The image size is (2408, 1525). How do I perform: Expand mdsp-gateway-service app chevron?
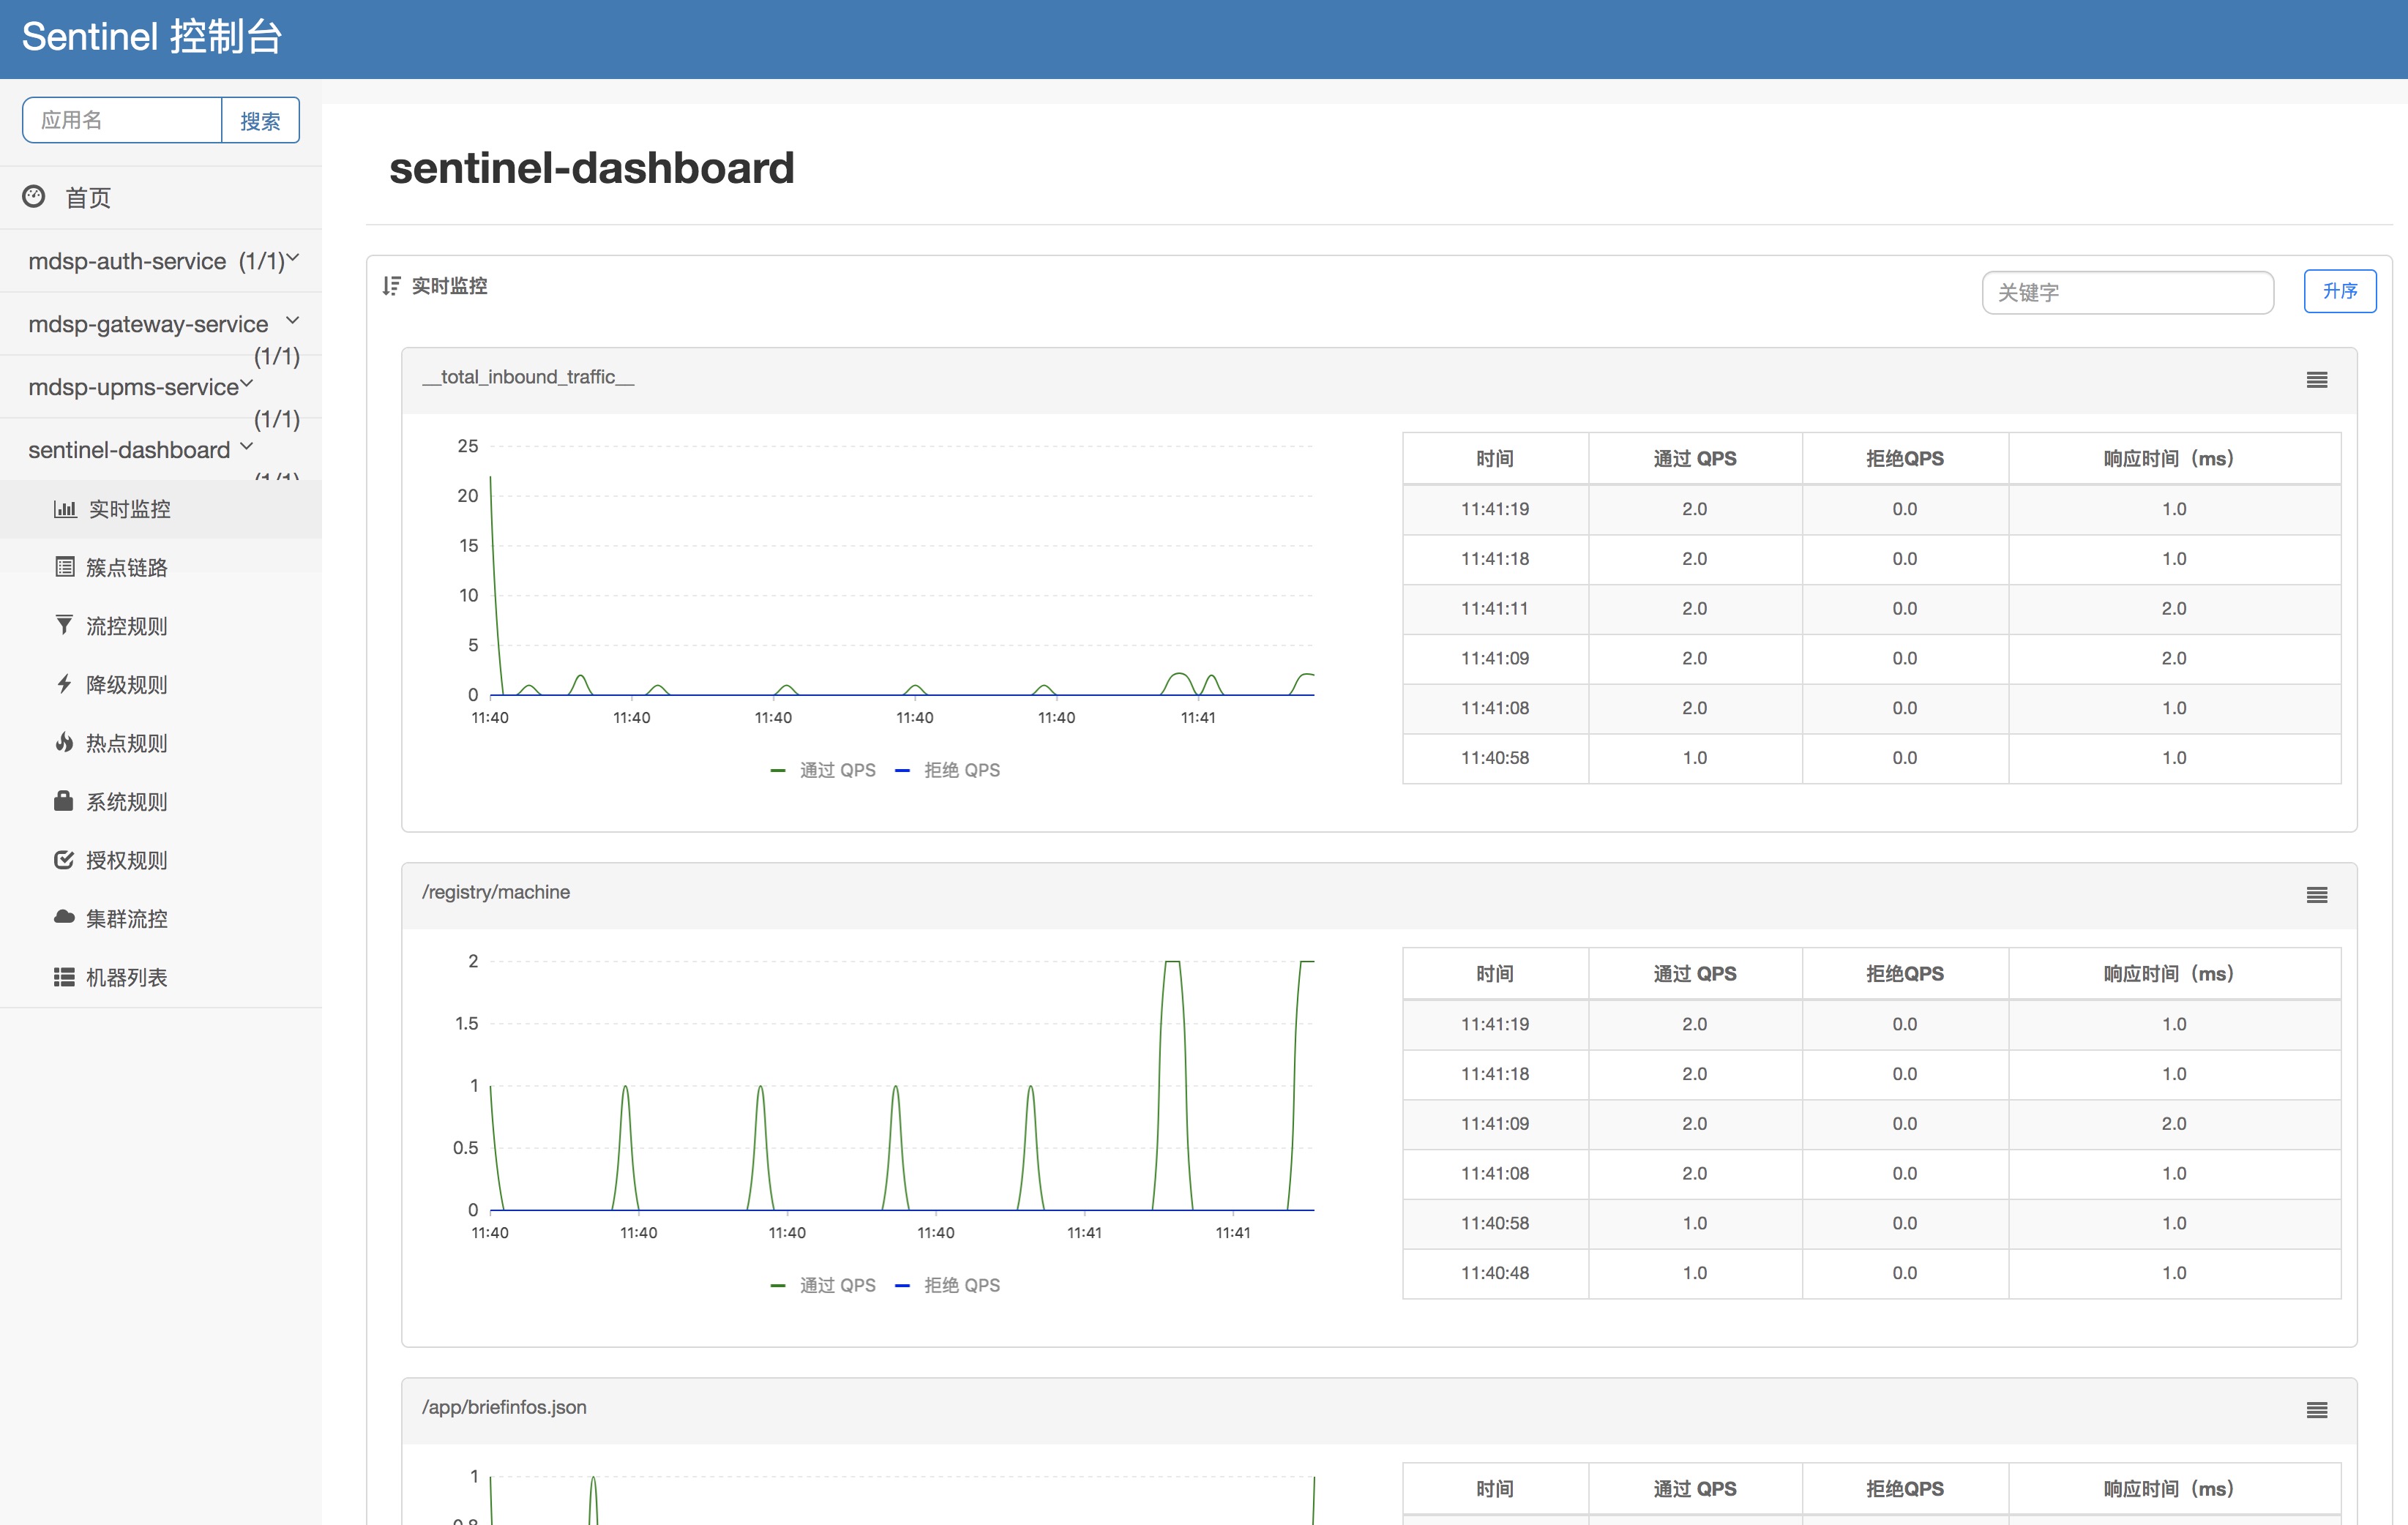[293, 321]
